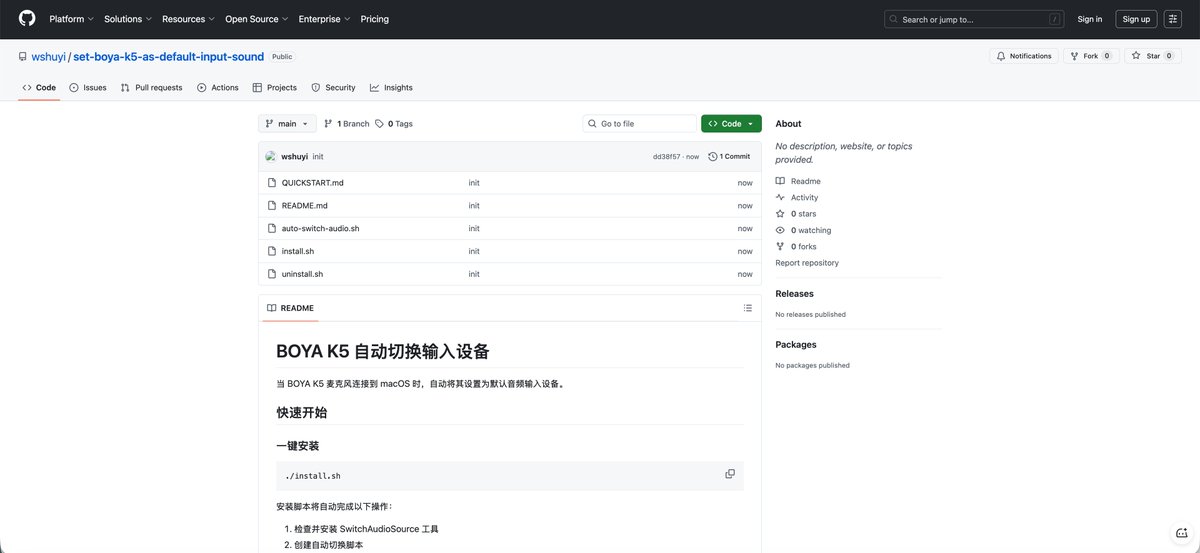Open commit hash dd38f57
Image resolution: width=1200 pixels, height=553 pixels.
[666, 157]
